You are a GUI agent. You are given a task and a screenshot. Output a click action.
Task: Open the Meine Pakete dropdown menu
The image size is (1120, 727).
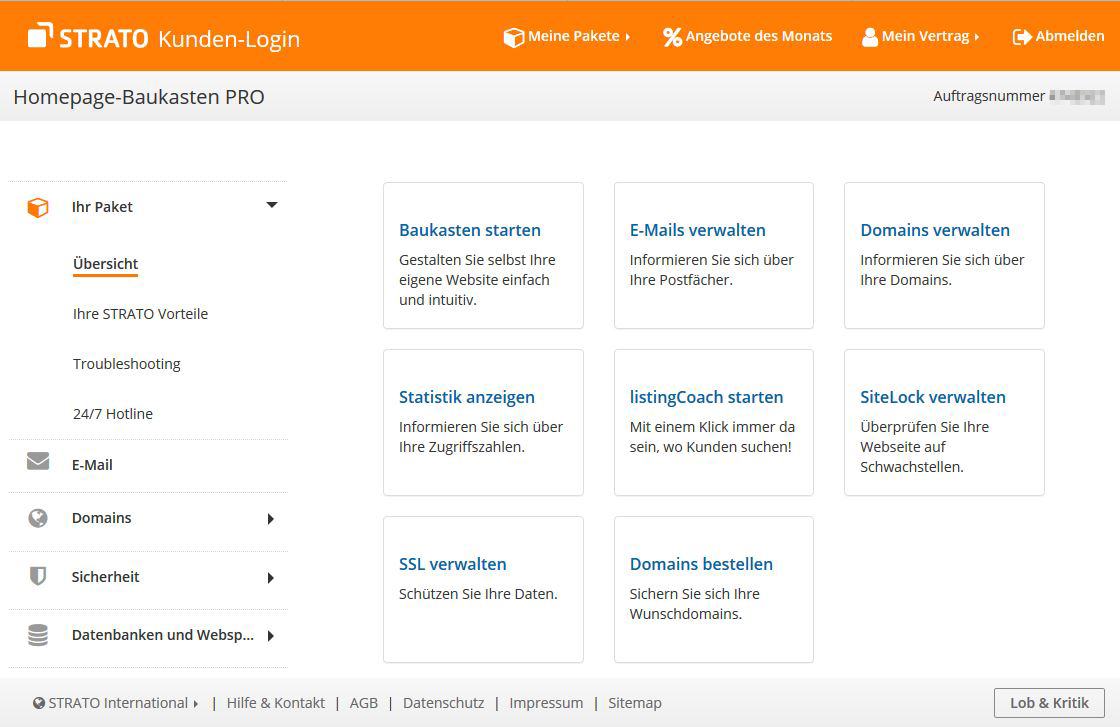coord(567,36)
